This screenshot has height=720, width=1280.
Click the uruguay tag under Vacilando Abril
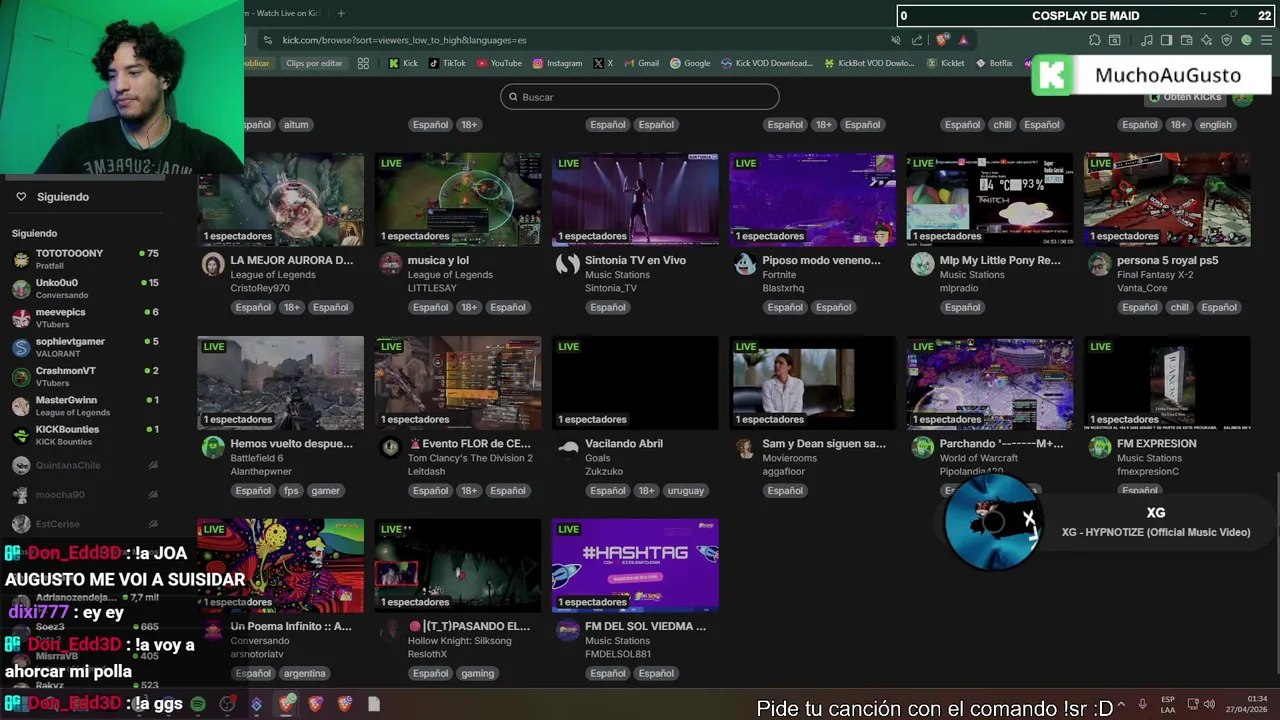point(685,491)
